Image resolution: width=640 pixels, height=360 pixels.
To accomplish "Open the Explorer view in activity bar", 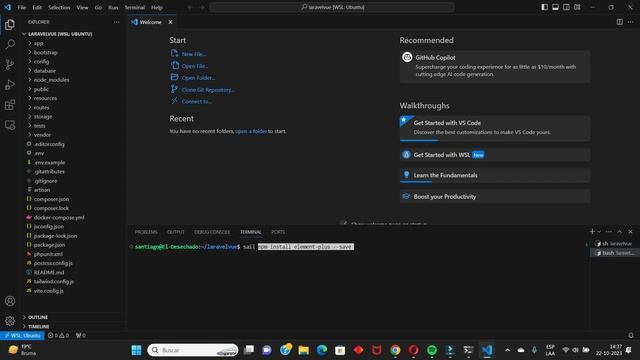I will click(x=10, y=24).
